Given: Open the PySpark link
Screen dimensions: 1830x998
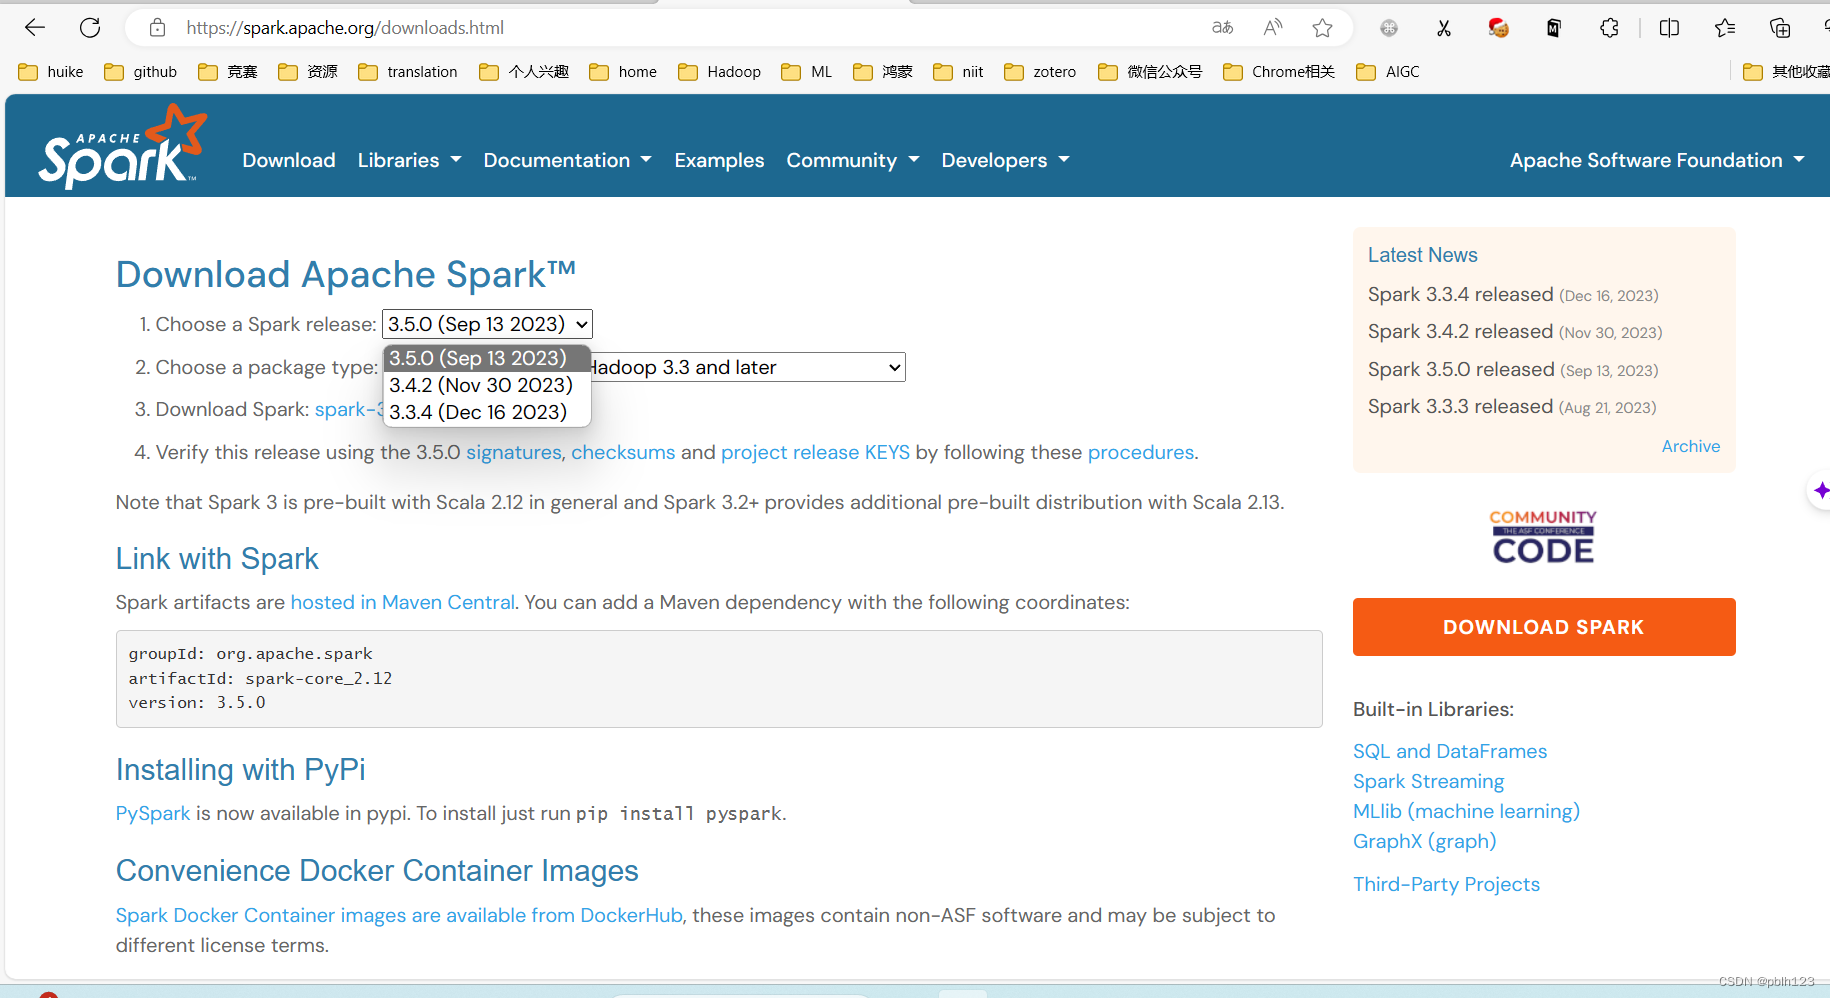Looking at the screenshot, I should pyautogui.click(x=153, y=813).
